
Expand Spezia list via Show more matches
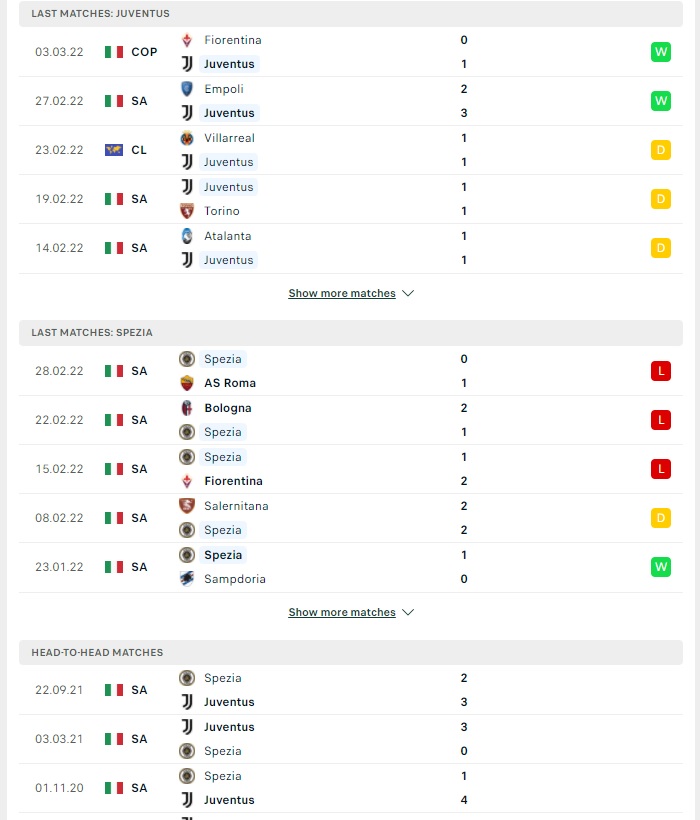click(x=342, y=612)
